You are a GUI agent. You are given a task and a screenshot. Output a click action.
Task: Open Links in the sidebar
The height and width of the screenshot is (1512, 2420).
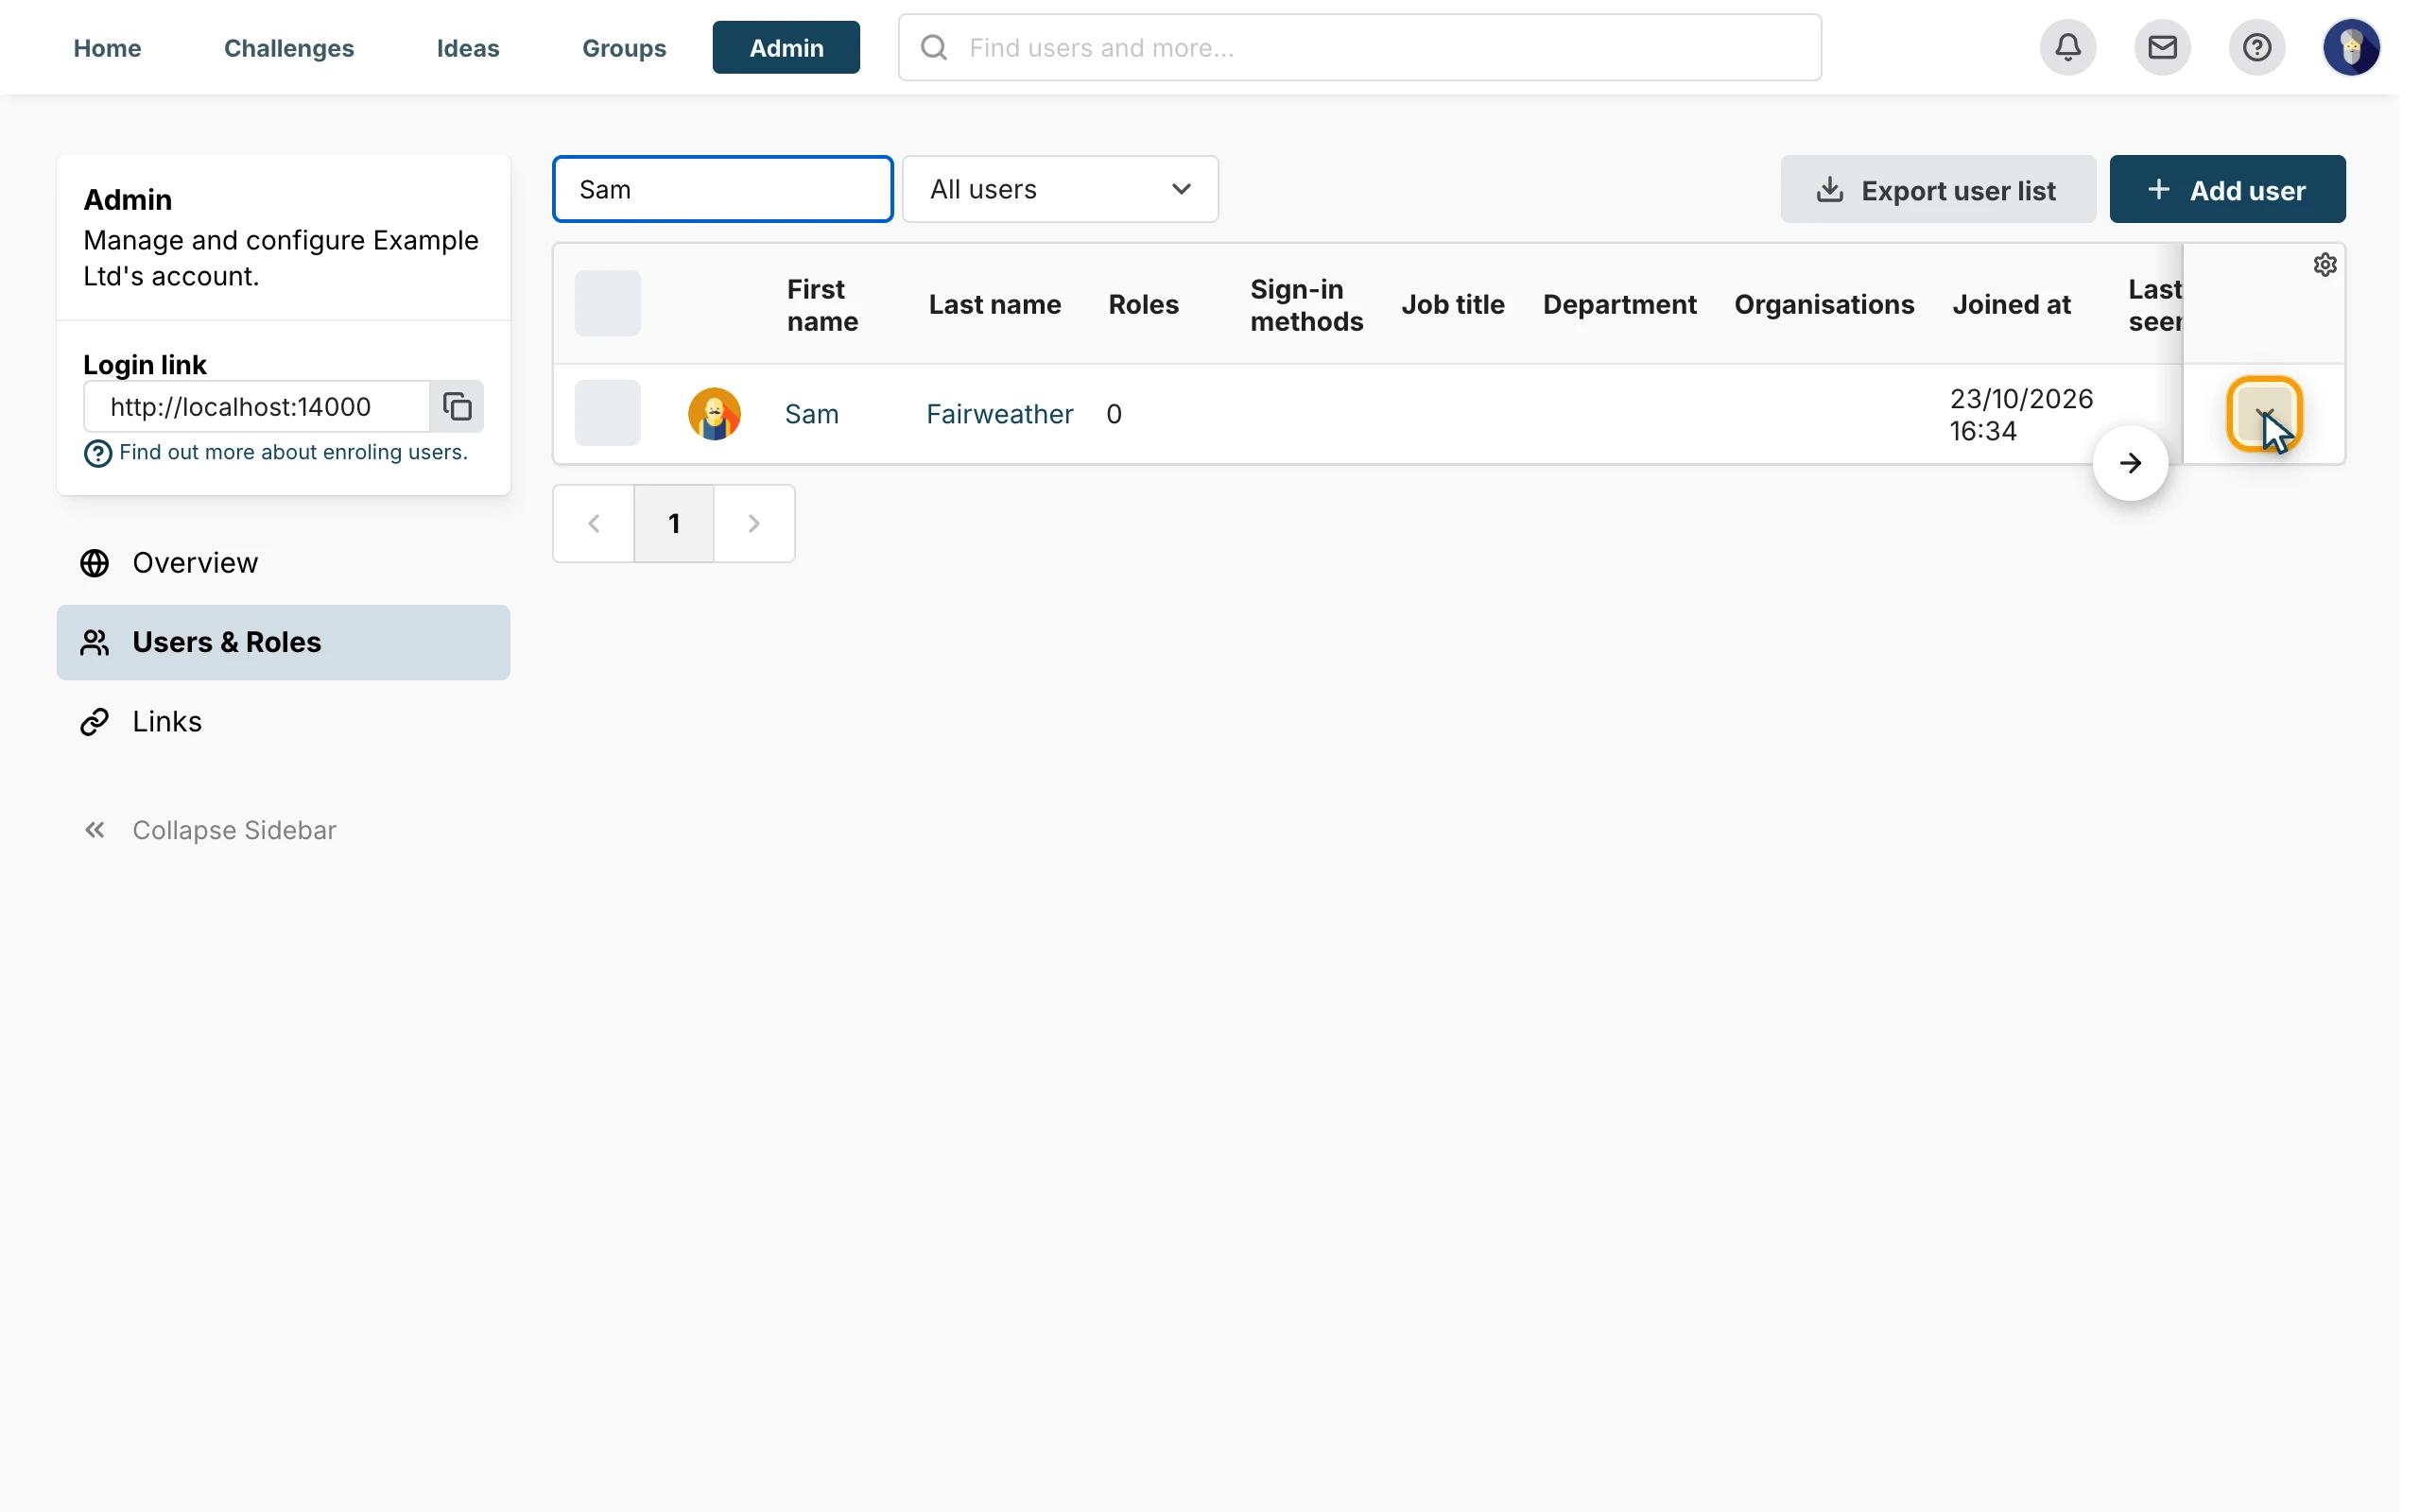[x=283, y=721]
